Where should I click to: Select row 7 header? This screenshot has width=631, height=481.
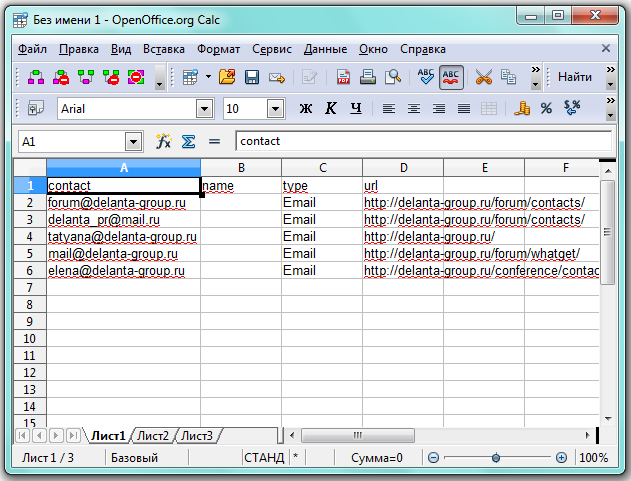30,287
